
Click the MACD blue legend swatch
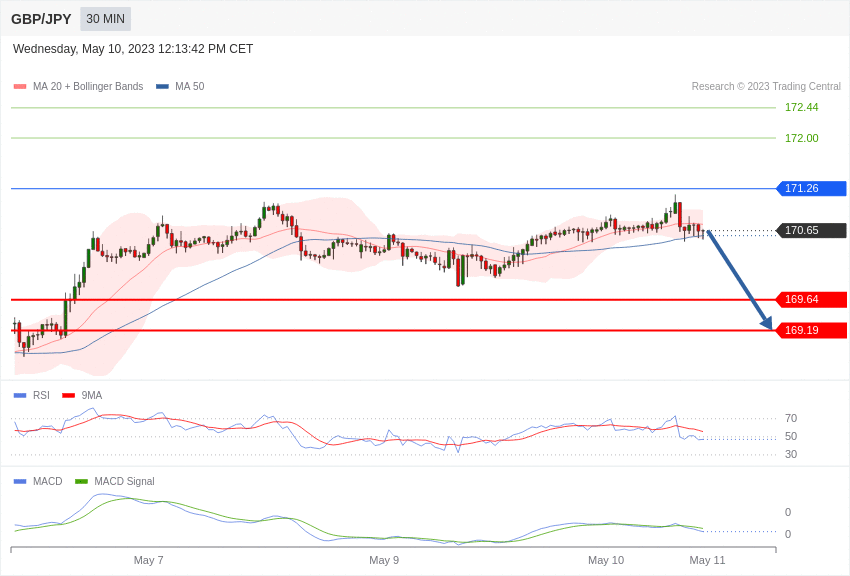point(20,481)
